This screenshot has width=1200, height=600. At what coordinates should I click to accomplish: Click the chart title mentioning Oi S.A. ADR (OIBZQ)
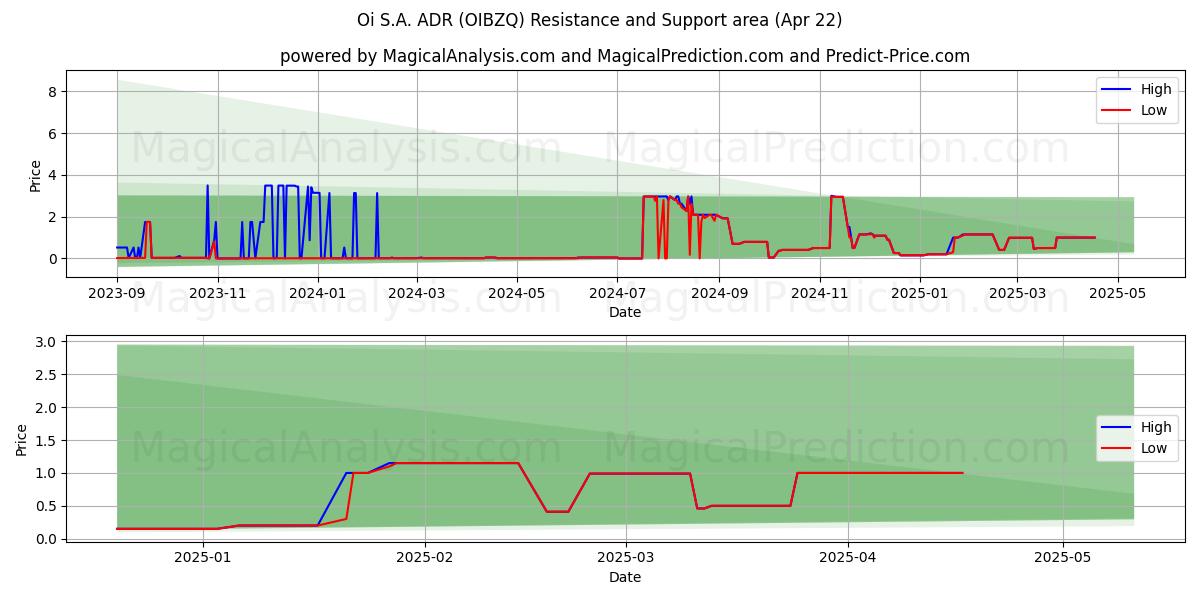point(600,20)
